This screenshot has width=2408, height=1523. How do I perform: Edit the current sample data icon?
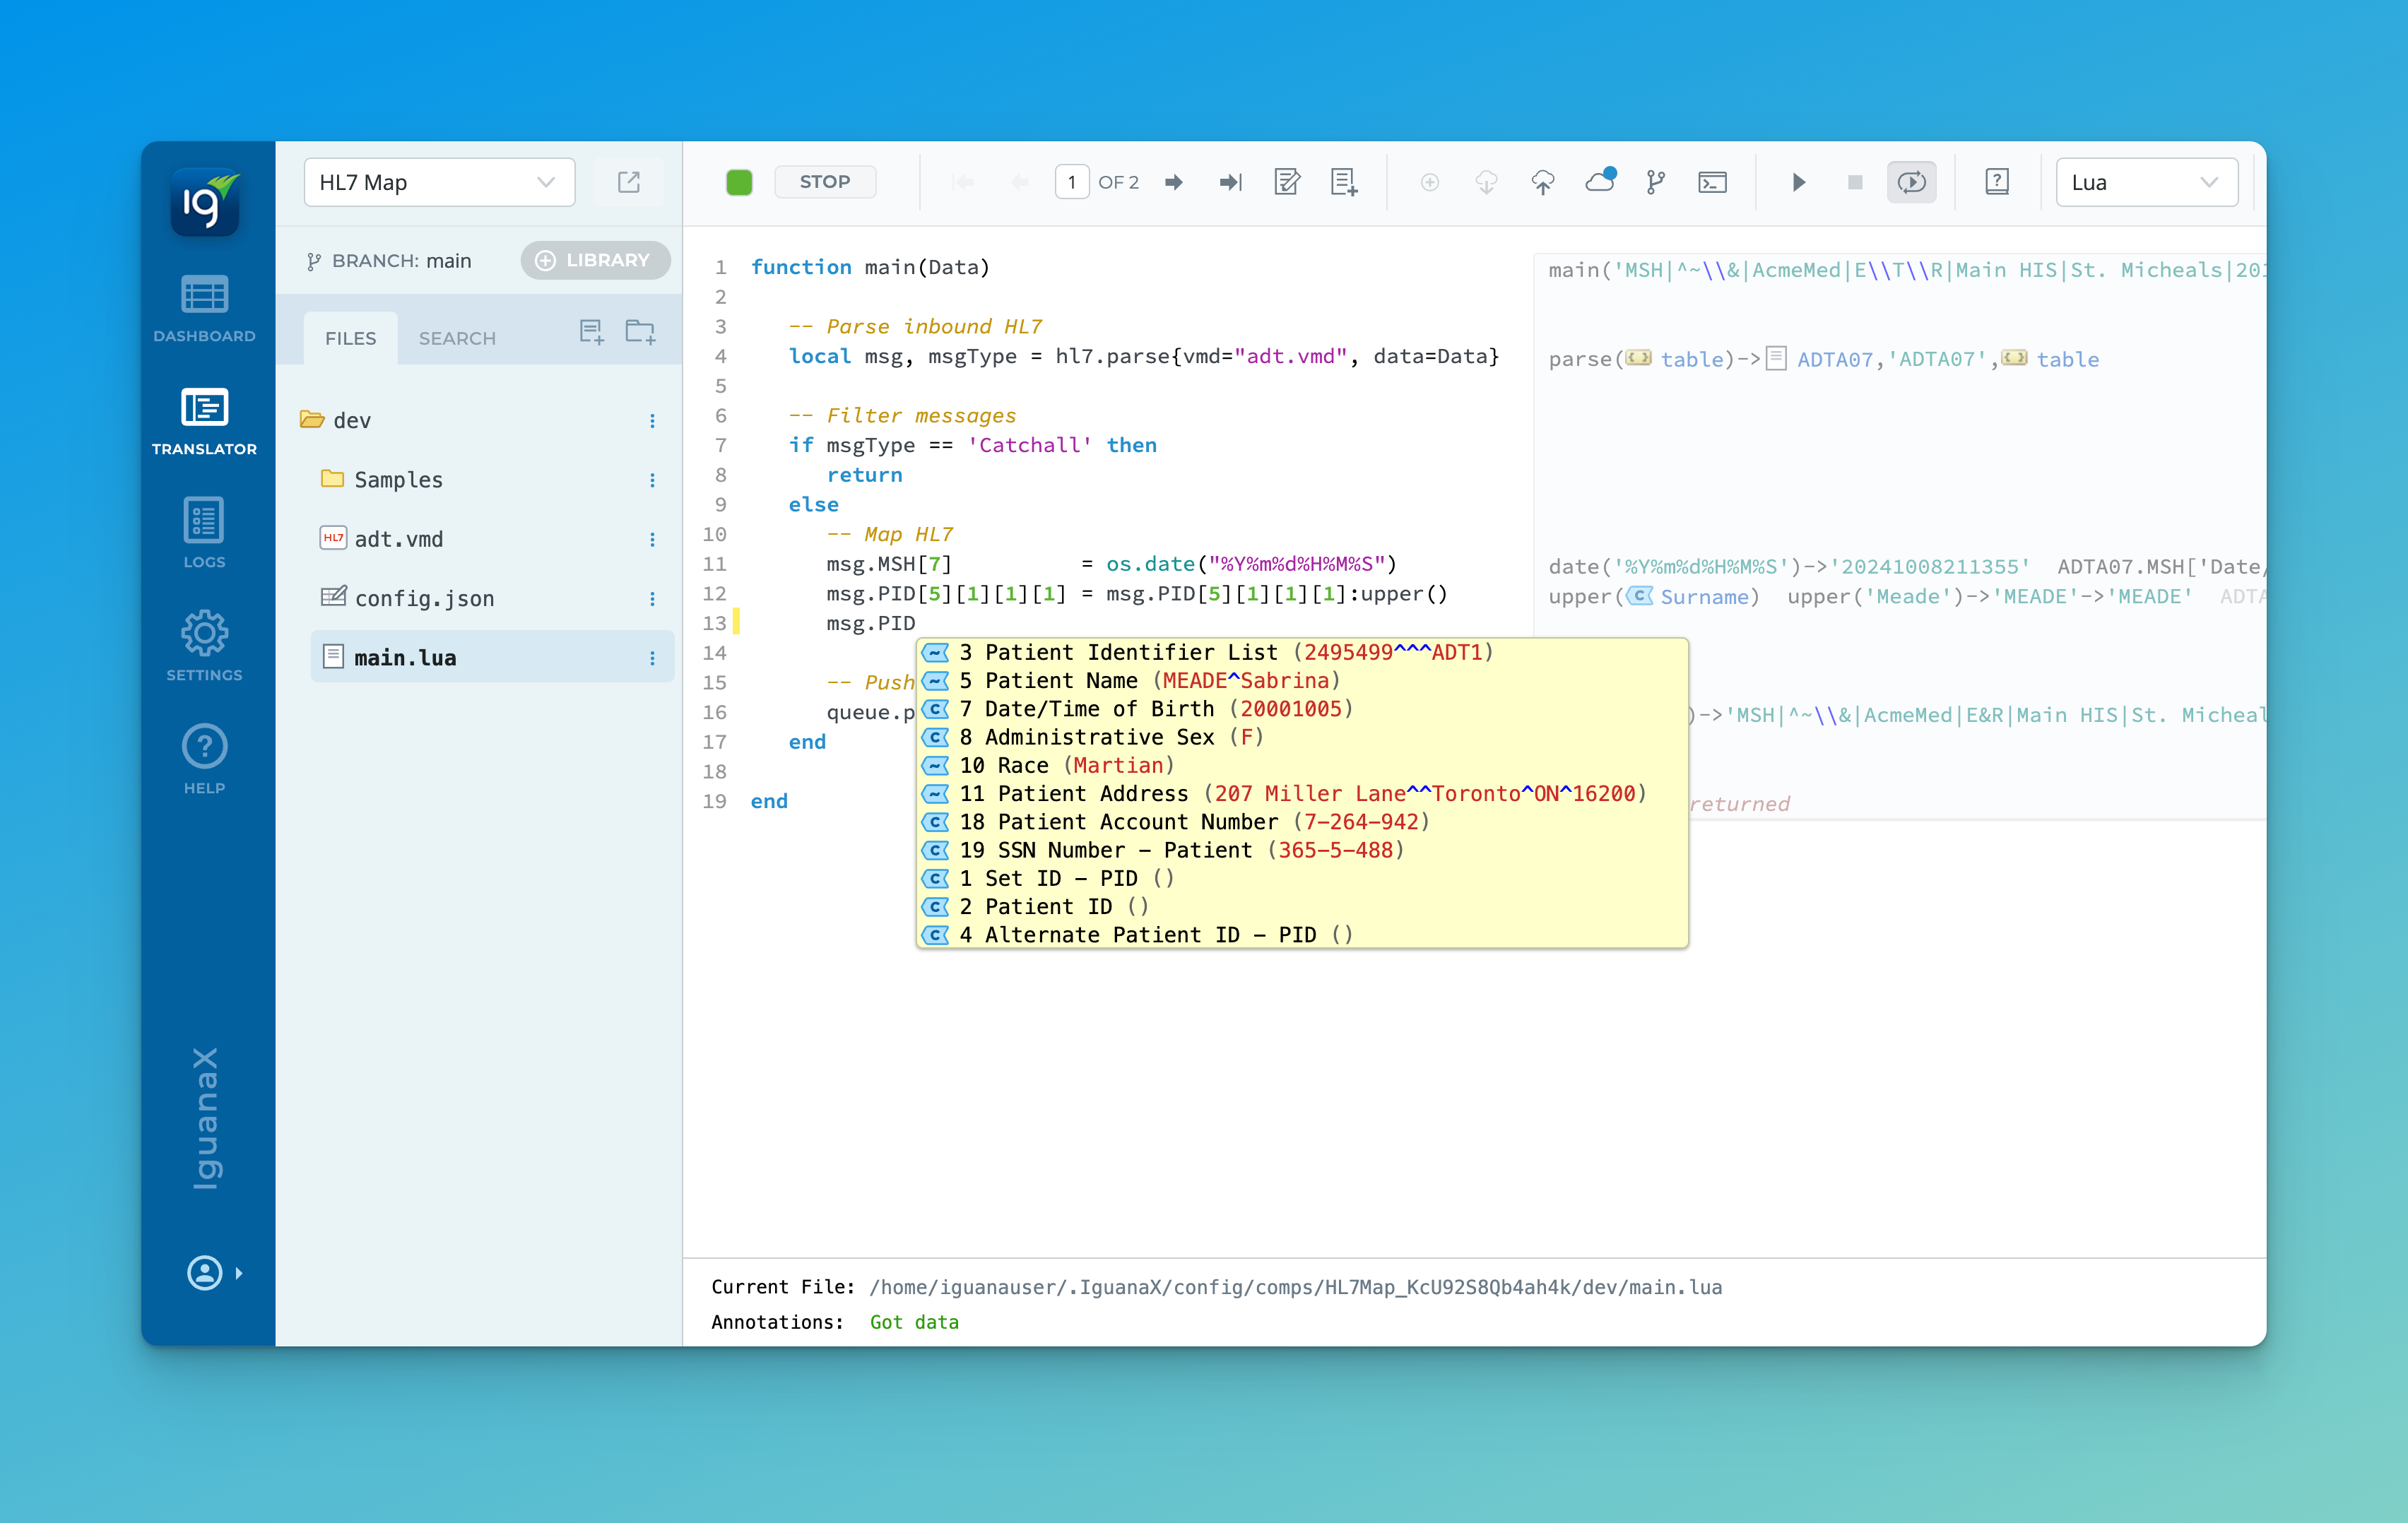pos(1287,182)
